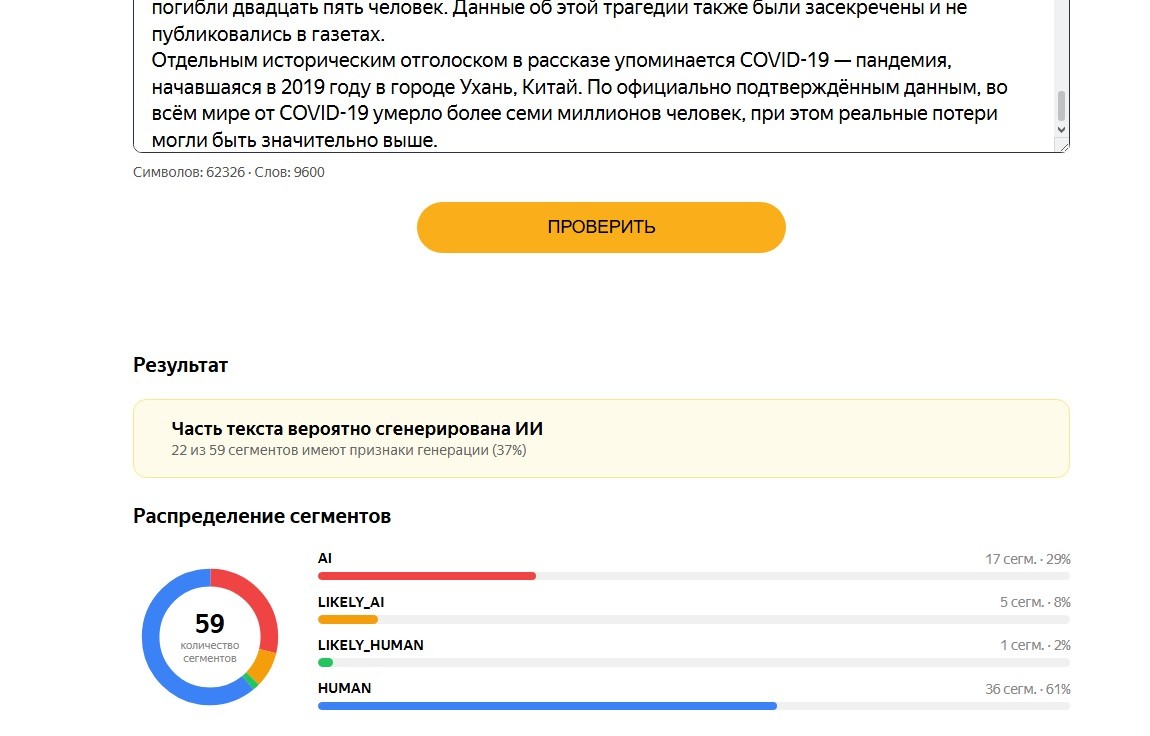
Task: Click the 'Символов: 62326 · Слов: 9600' counter
Action: [229, 172]
